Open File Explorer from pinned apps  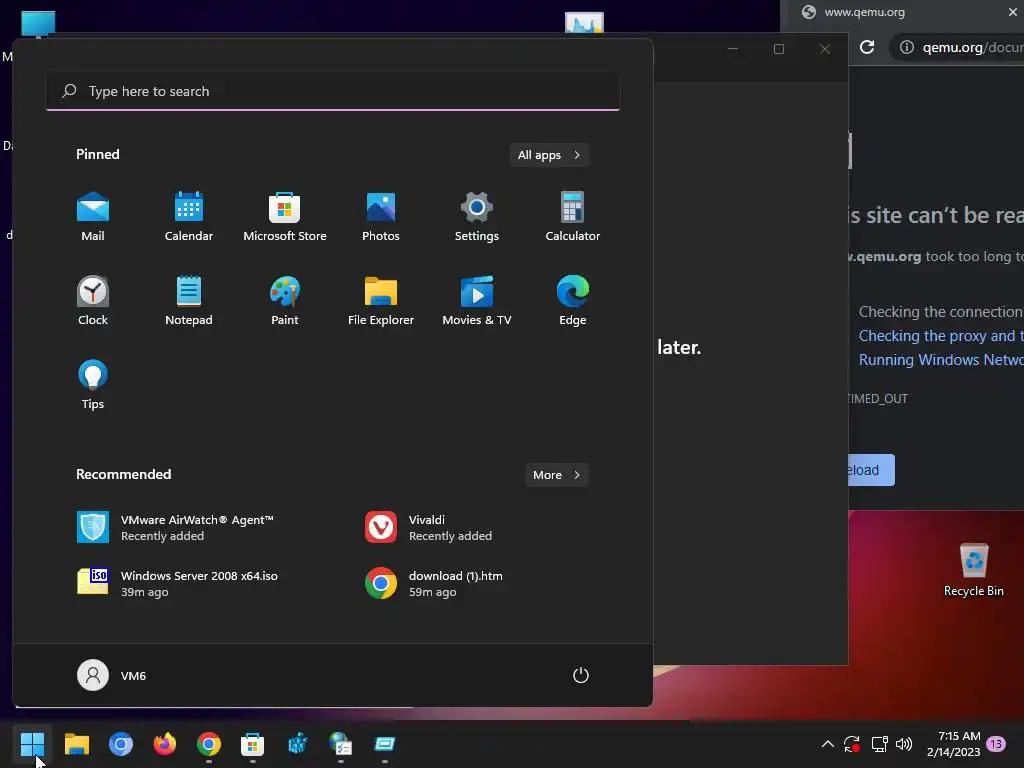coord(381,301)
